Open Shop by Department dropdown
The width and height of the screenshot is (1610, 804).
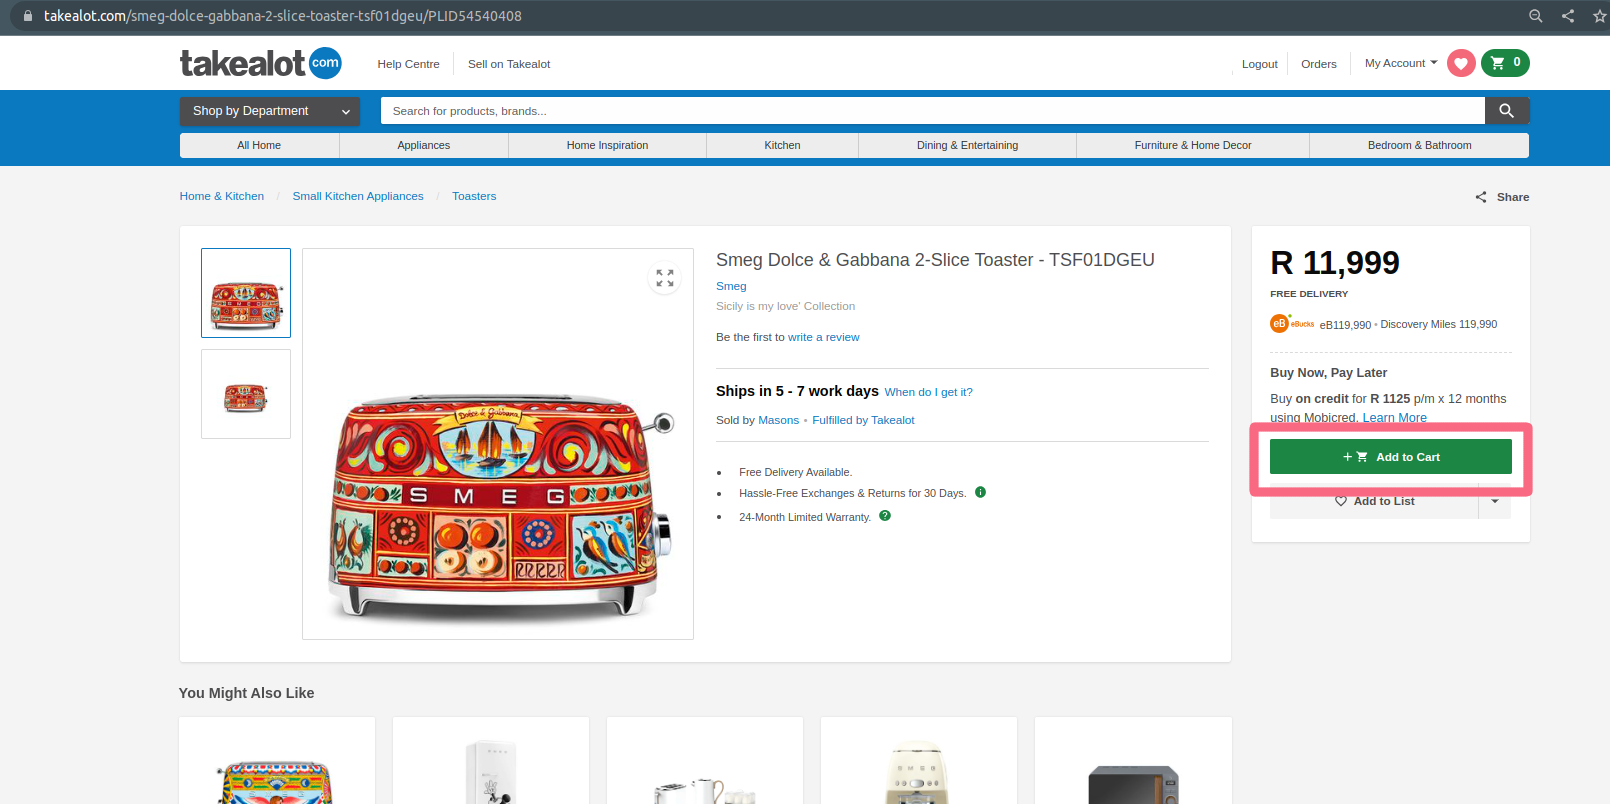pos(270,111)
